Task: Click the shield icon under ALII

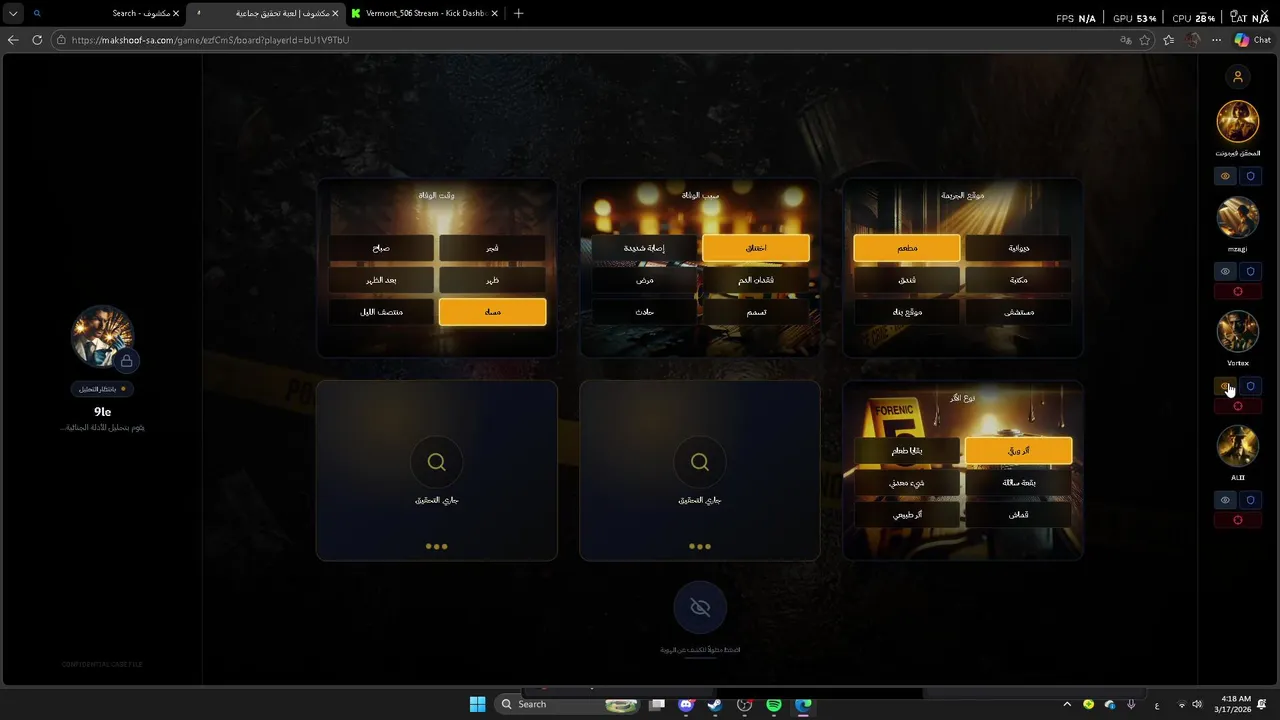Action: tap(1250, 500)
